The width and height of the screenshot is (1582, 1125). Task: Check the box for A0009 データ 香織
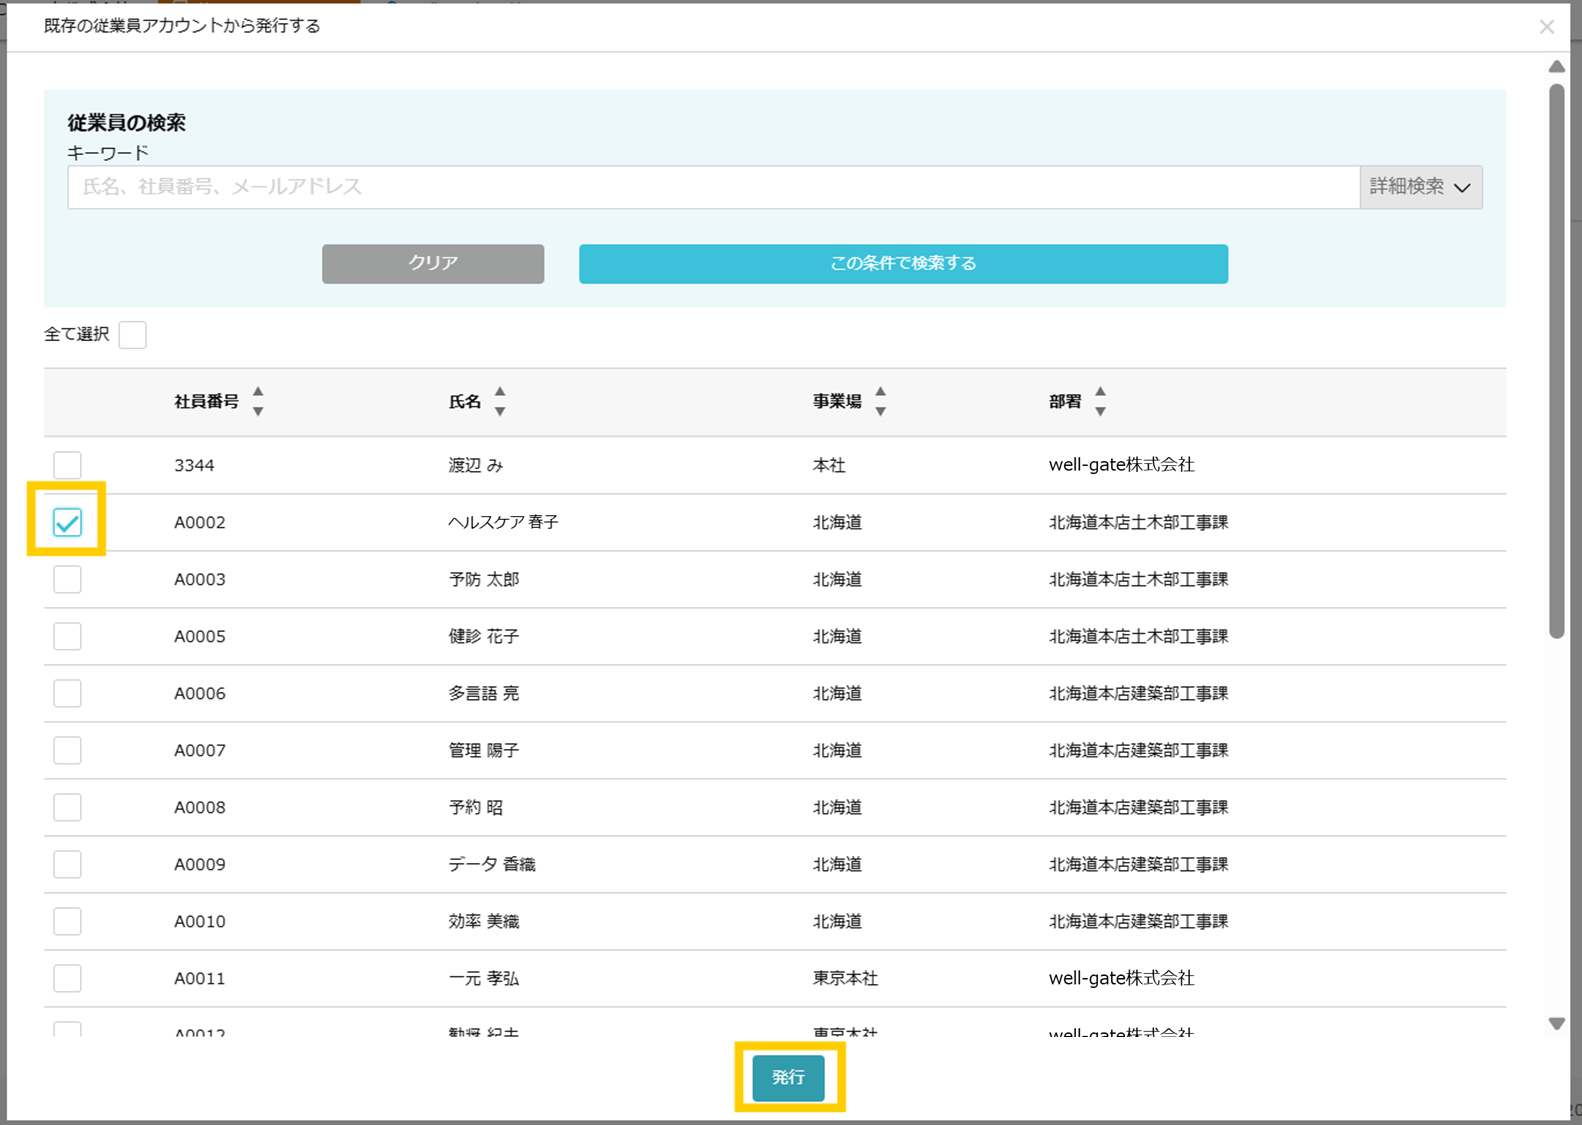tap(67, 864)
